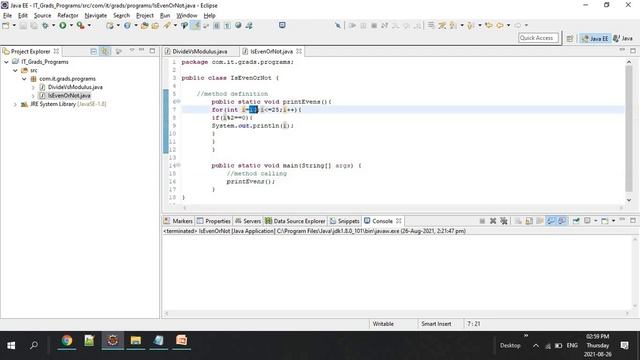
Task: Open the notification center icon
Action: (624, 345)
